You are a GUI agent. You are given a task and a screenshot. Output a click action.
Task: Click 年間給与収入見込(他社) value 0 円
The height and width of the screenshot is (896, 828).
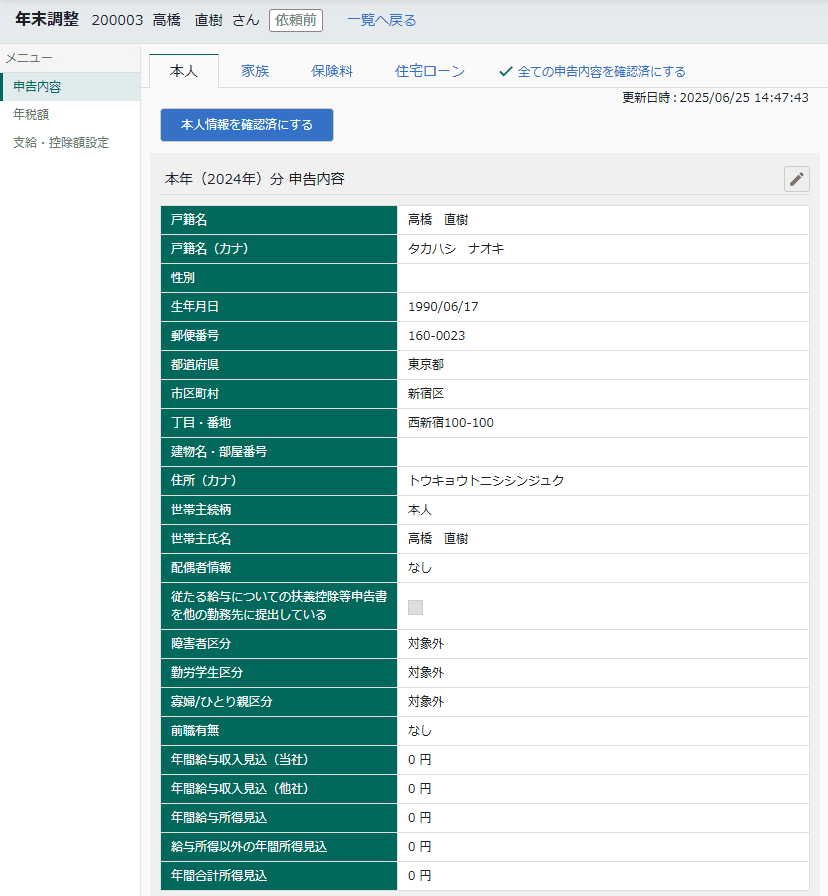click(x=419, y=789)
